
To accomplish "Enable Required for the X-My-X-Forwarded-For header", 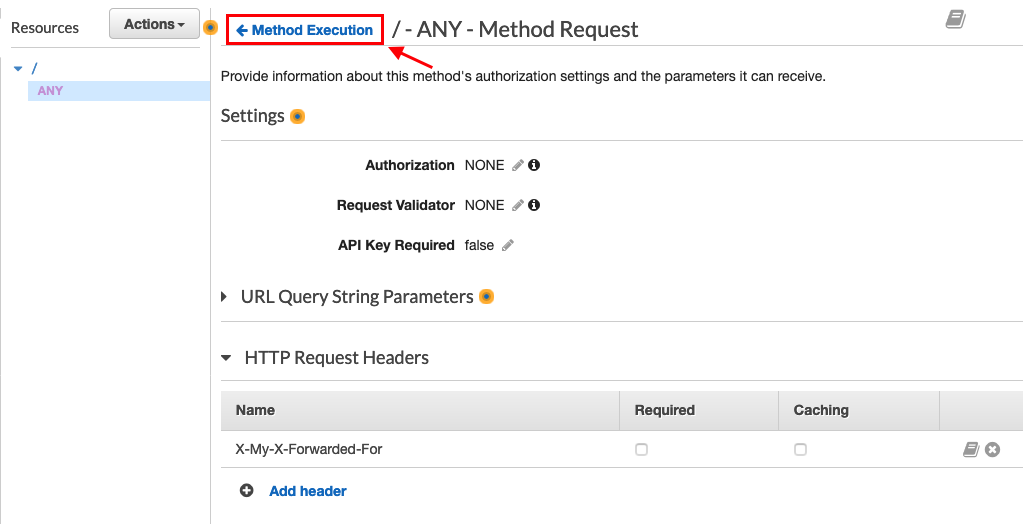I will coord(641,450).
